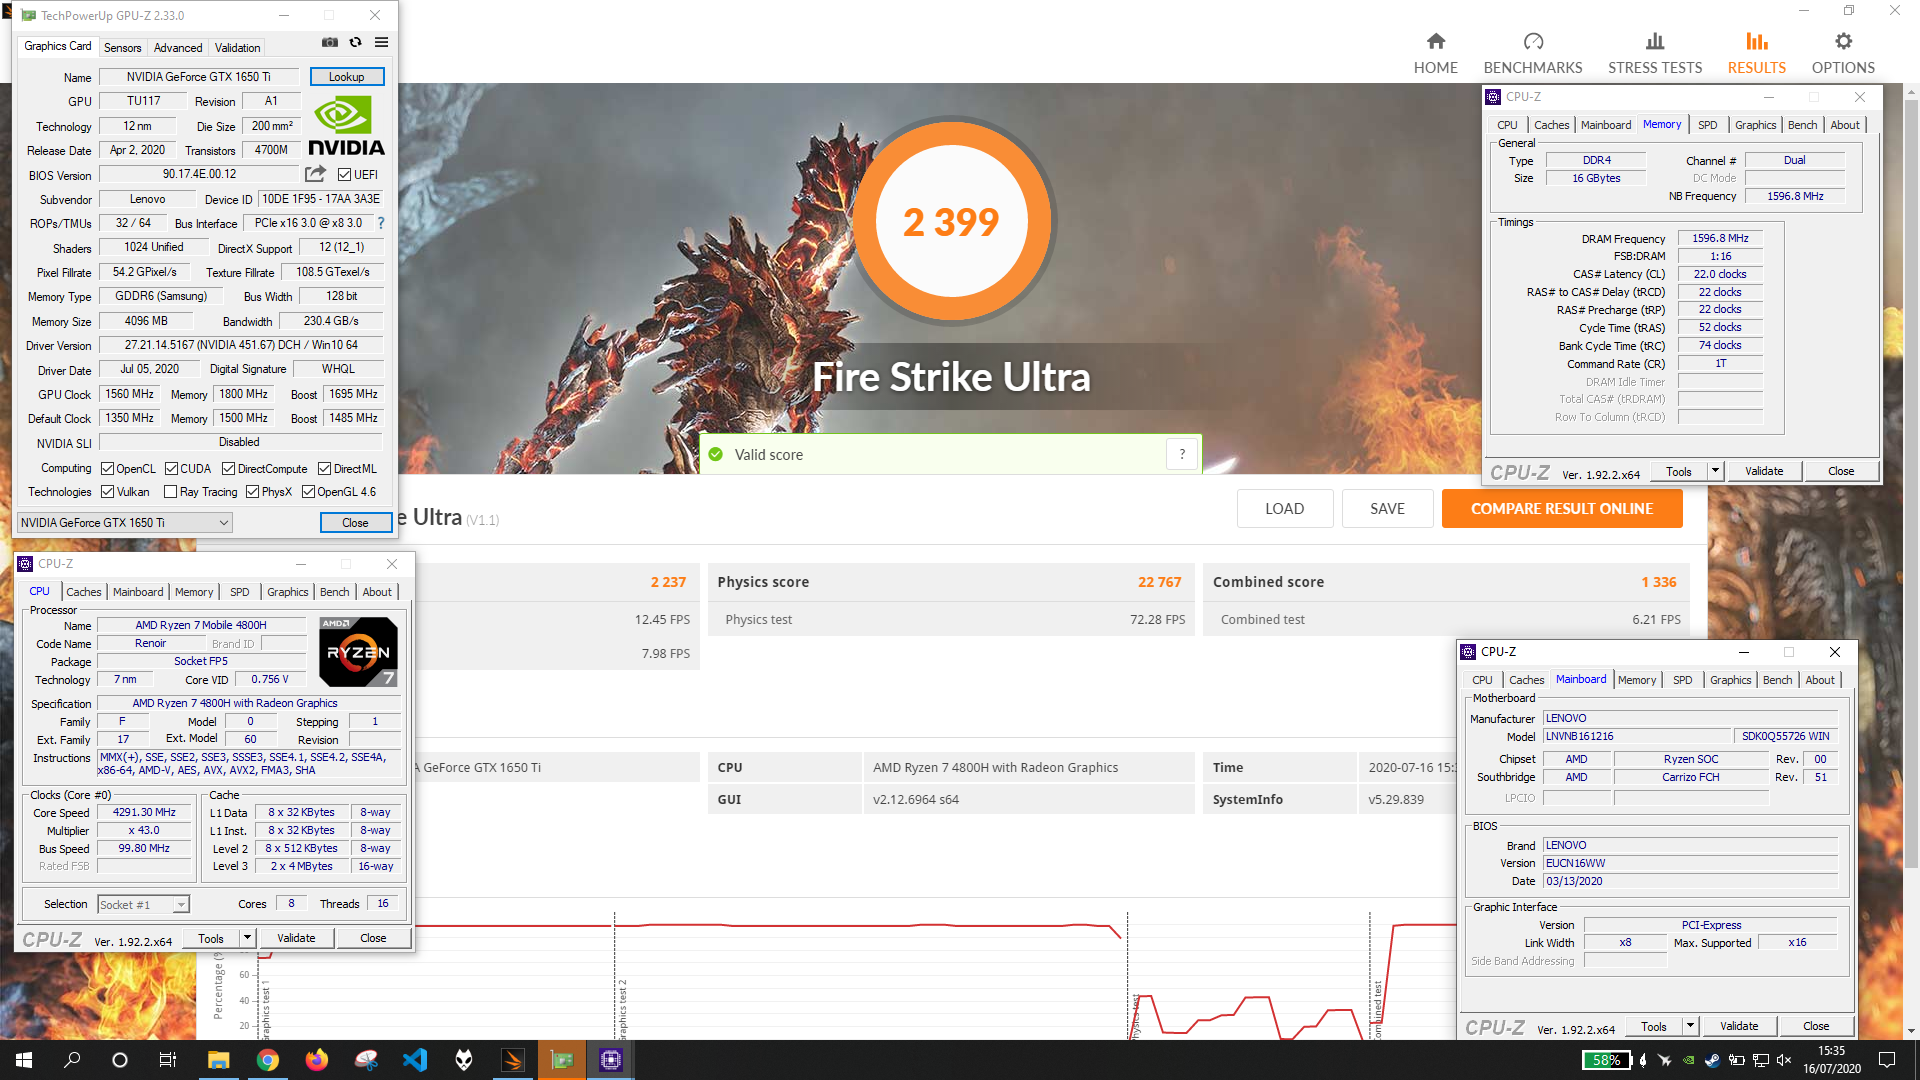Click the Combined score value 1 336
Screen dimensions: 1920x1080
pyautogui.click(x=1658, y=581)
